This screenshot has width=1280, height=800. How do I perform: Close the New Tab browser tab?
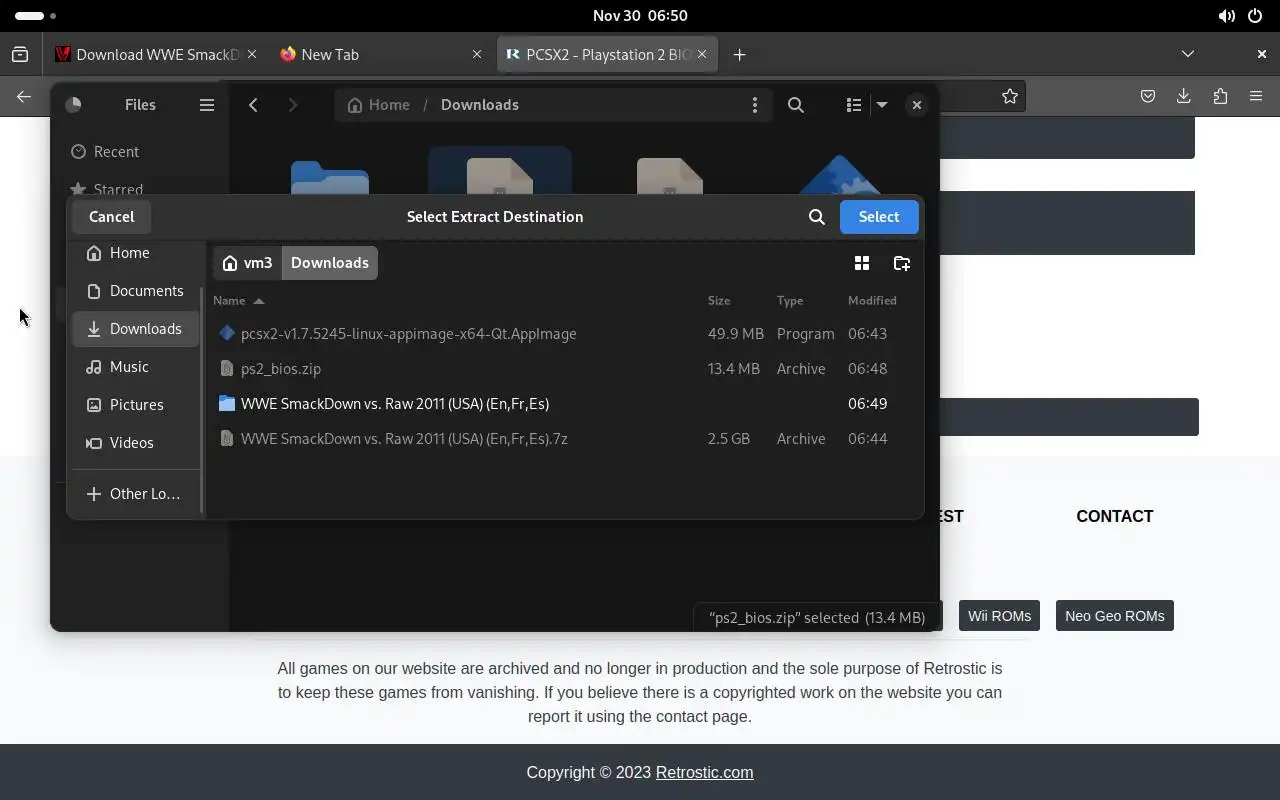coord(477,55)
